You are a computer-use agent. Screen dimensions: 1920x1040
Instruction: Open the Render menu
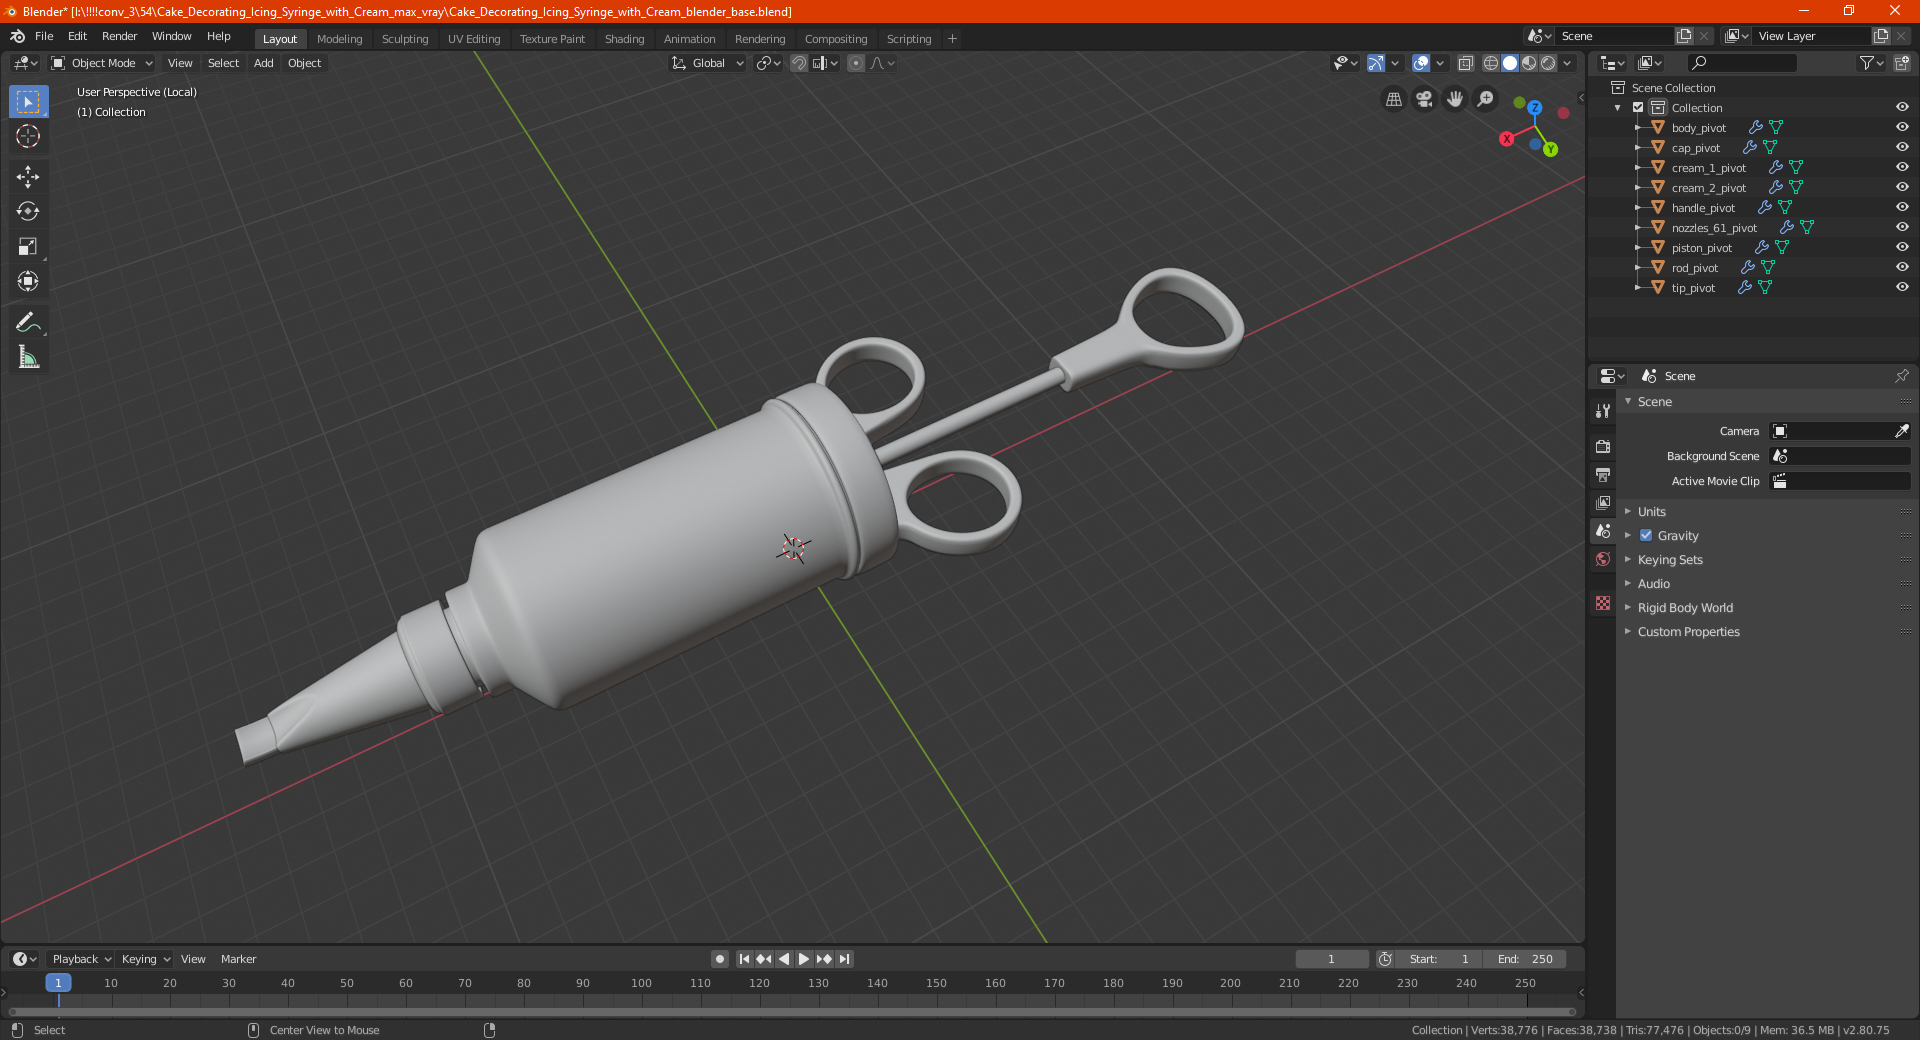(x=119, y=36)
